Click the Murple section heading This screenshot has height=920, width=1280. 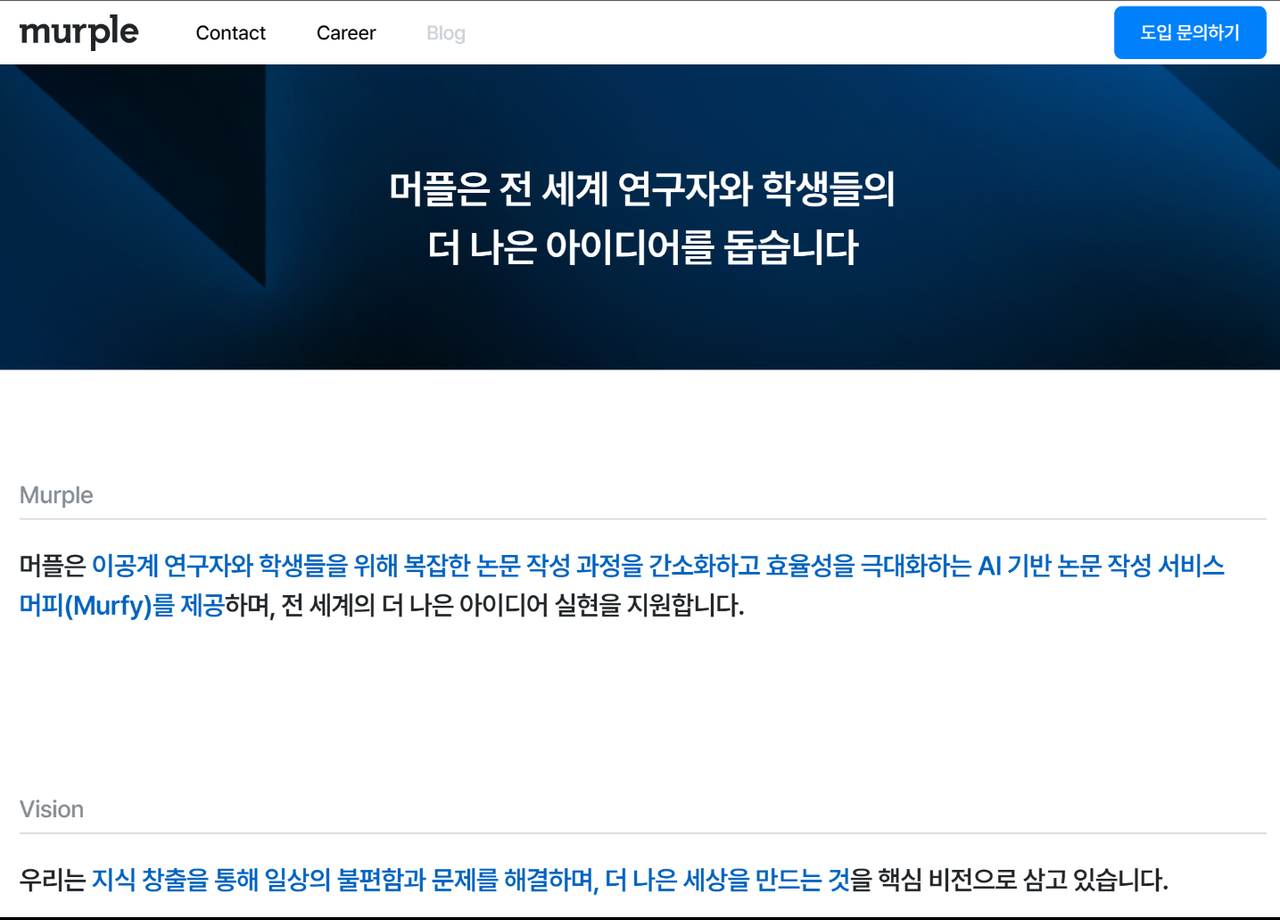[x=56, y=495]
